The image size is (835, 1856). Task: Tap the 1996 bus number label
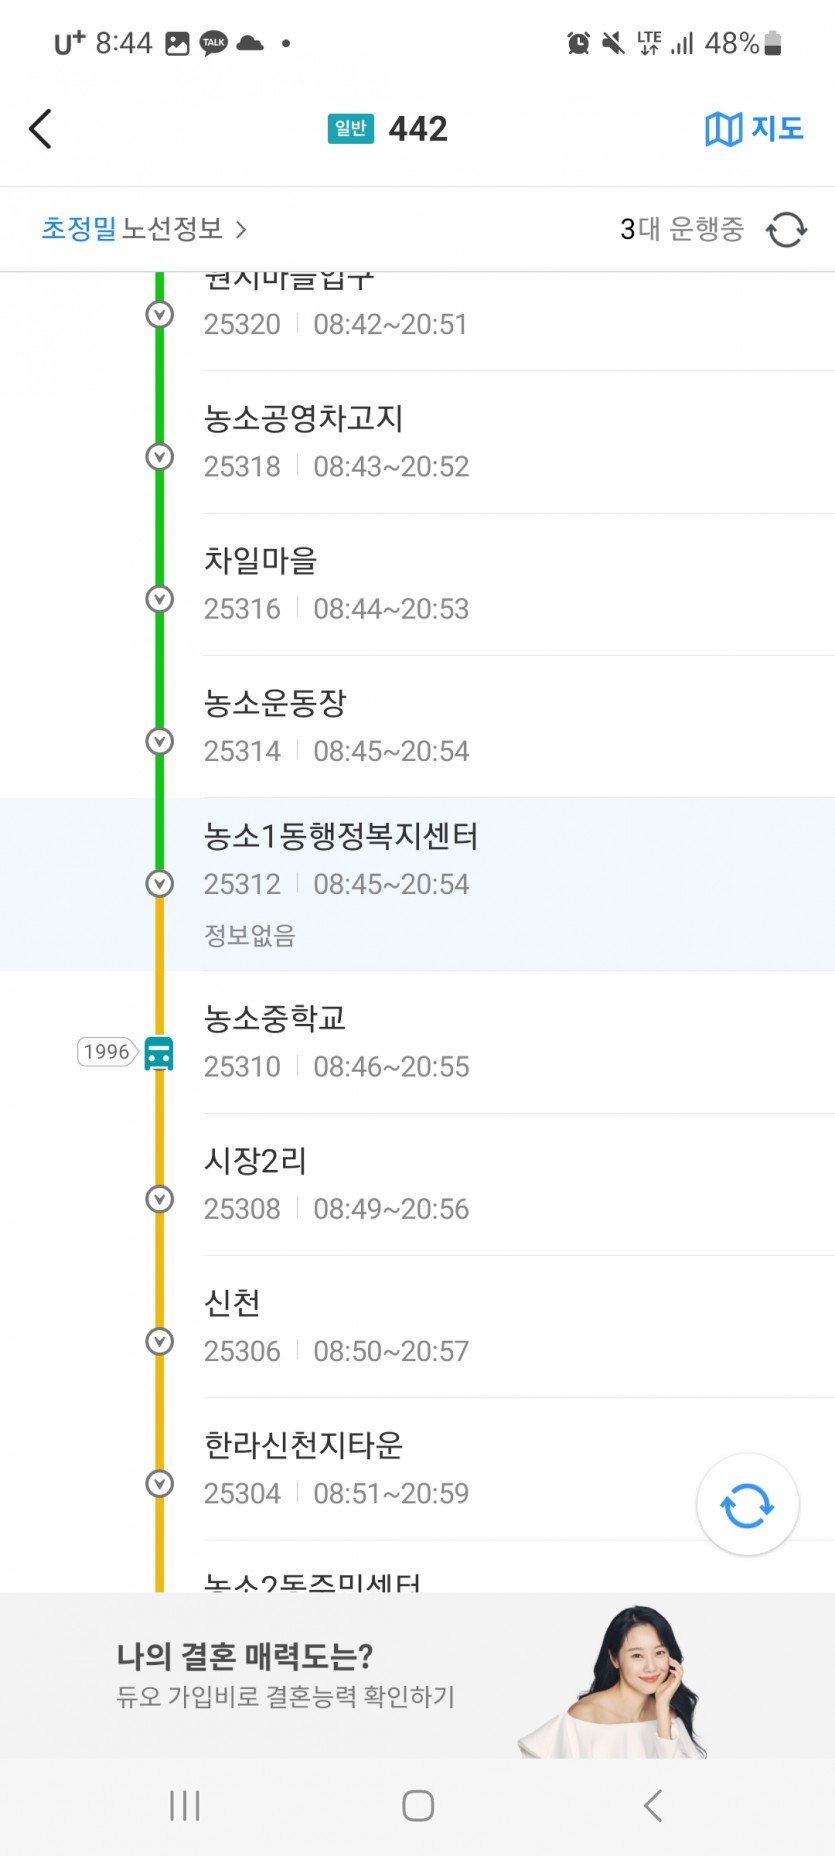pyautogui.click(x=106, y=1052)
